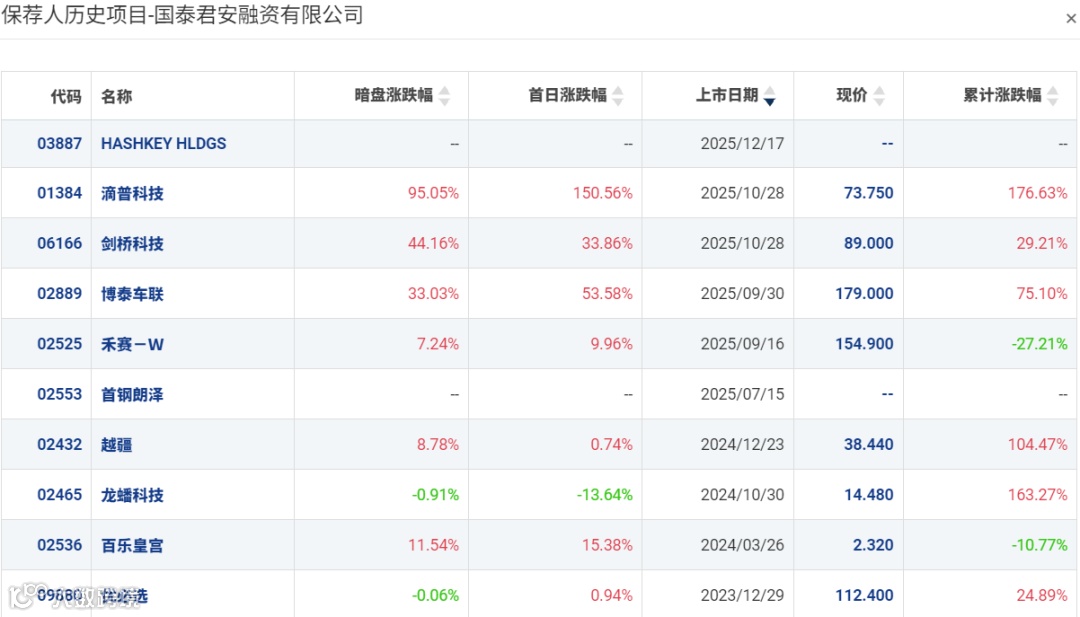Select listing date 2025/09/16
The width and height of the screenshot is (1080, 617).
[x=742, y=344]
